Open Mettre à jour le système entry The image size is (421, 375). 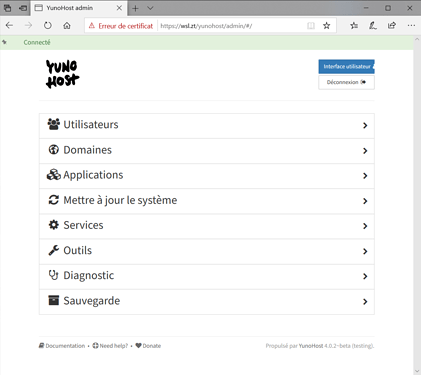coord(207,201)
